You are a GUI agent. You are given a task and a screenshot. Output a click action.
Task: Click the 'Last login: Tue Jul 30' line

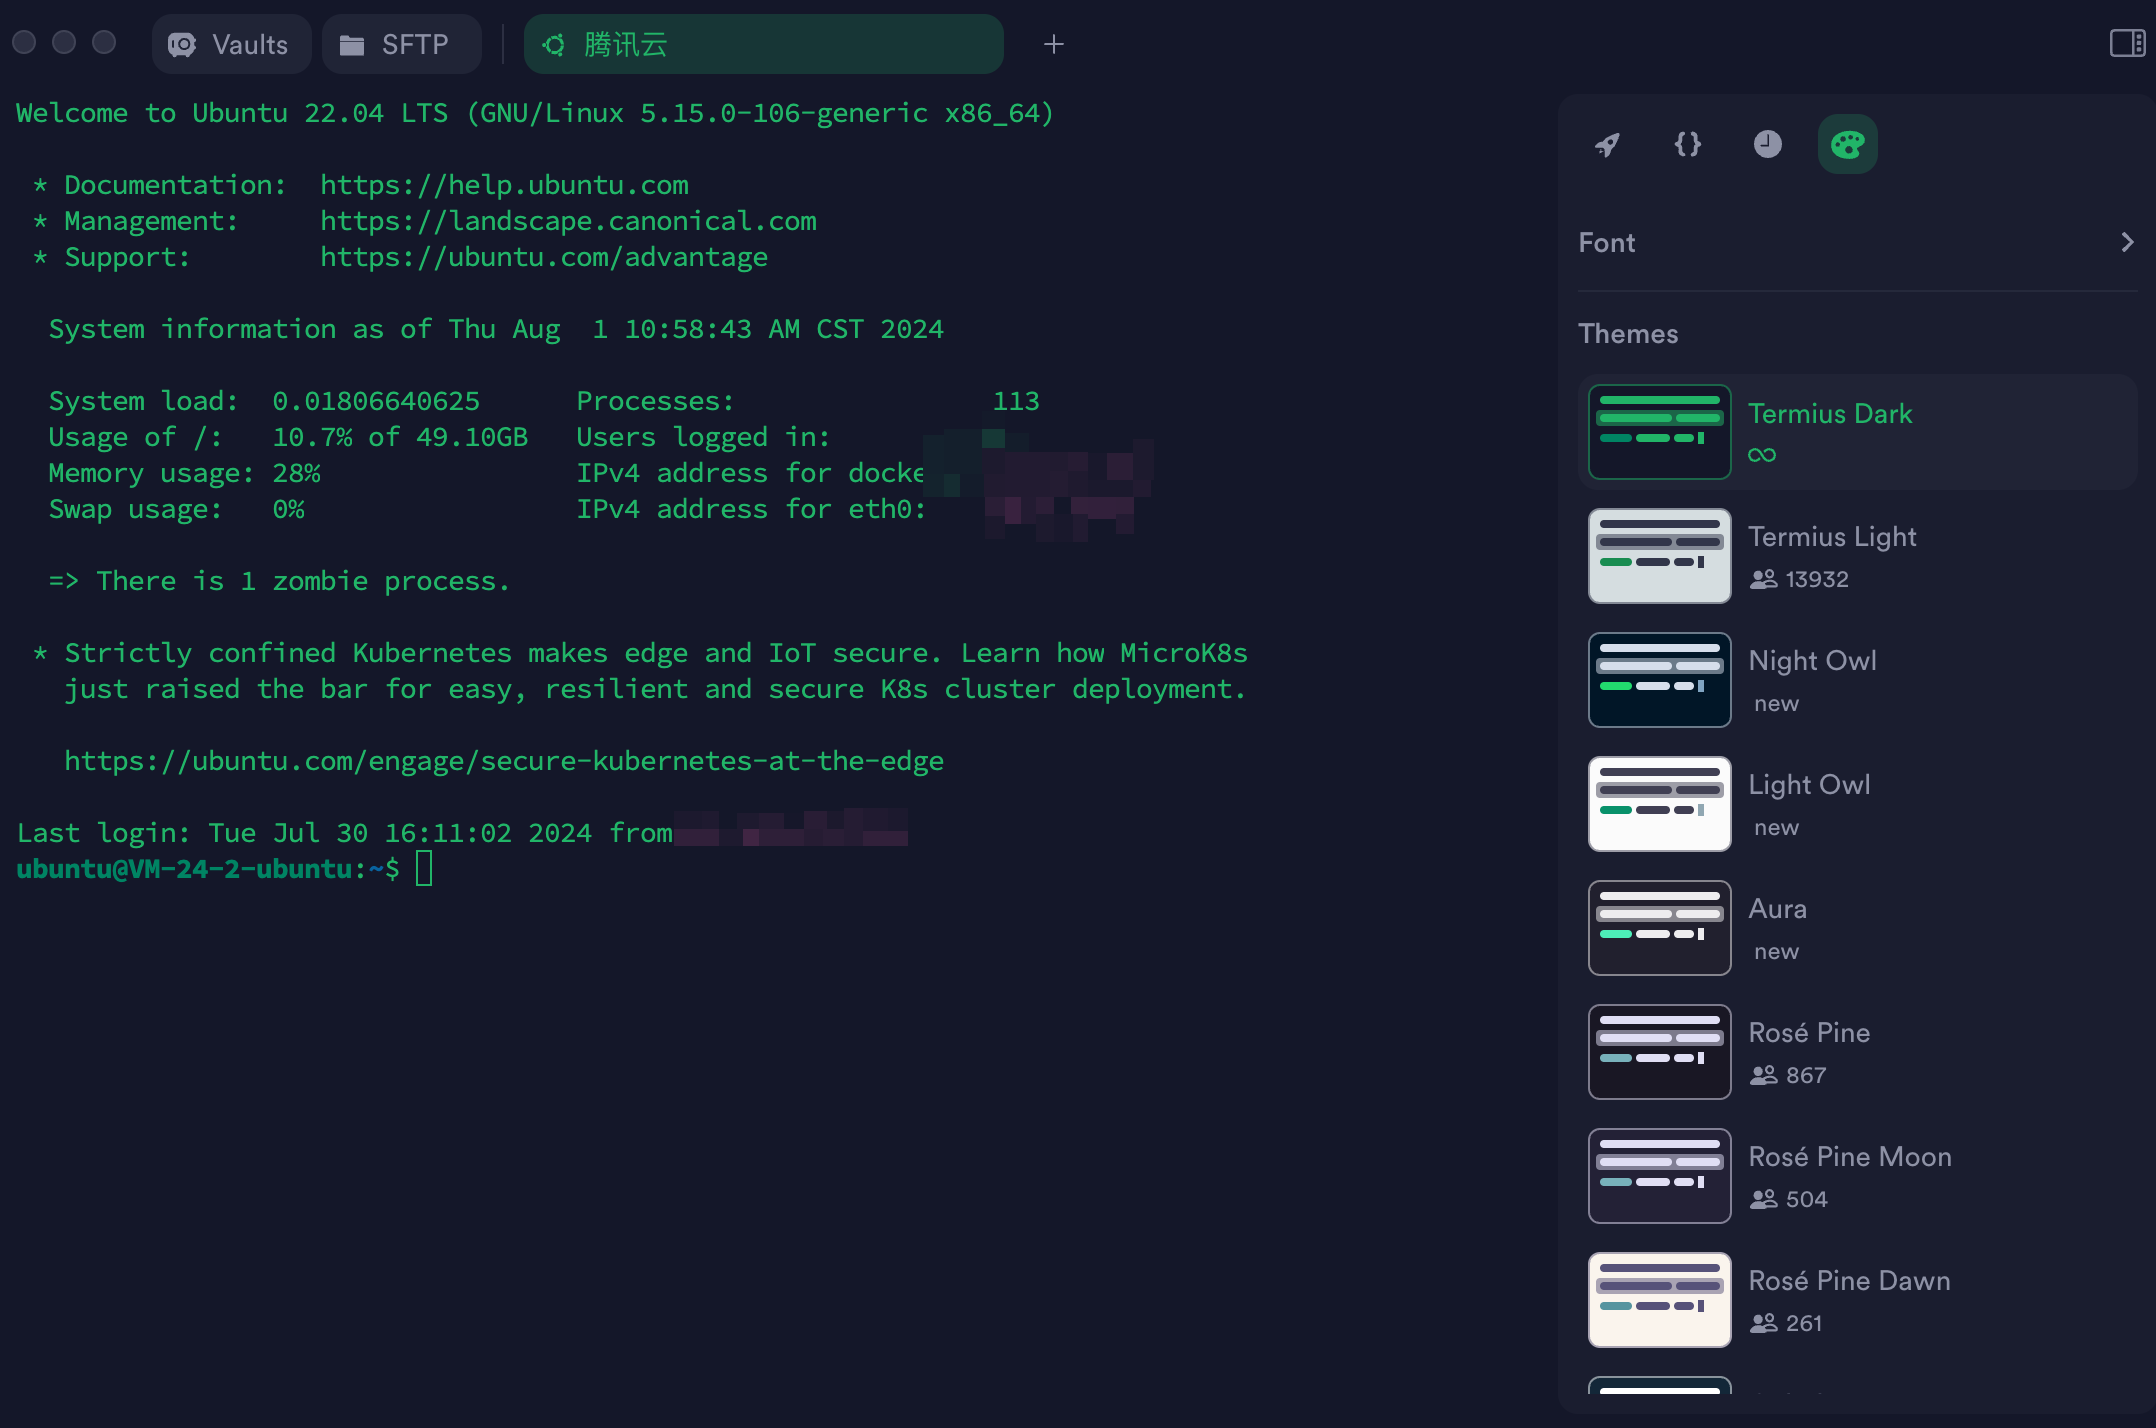344,833
